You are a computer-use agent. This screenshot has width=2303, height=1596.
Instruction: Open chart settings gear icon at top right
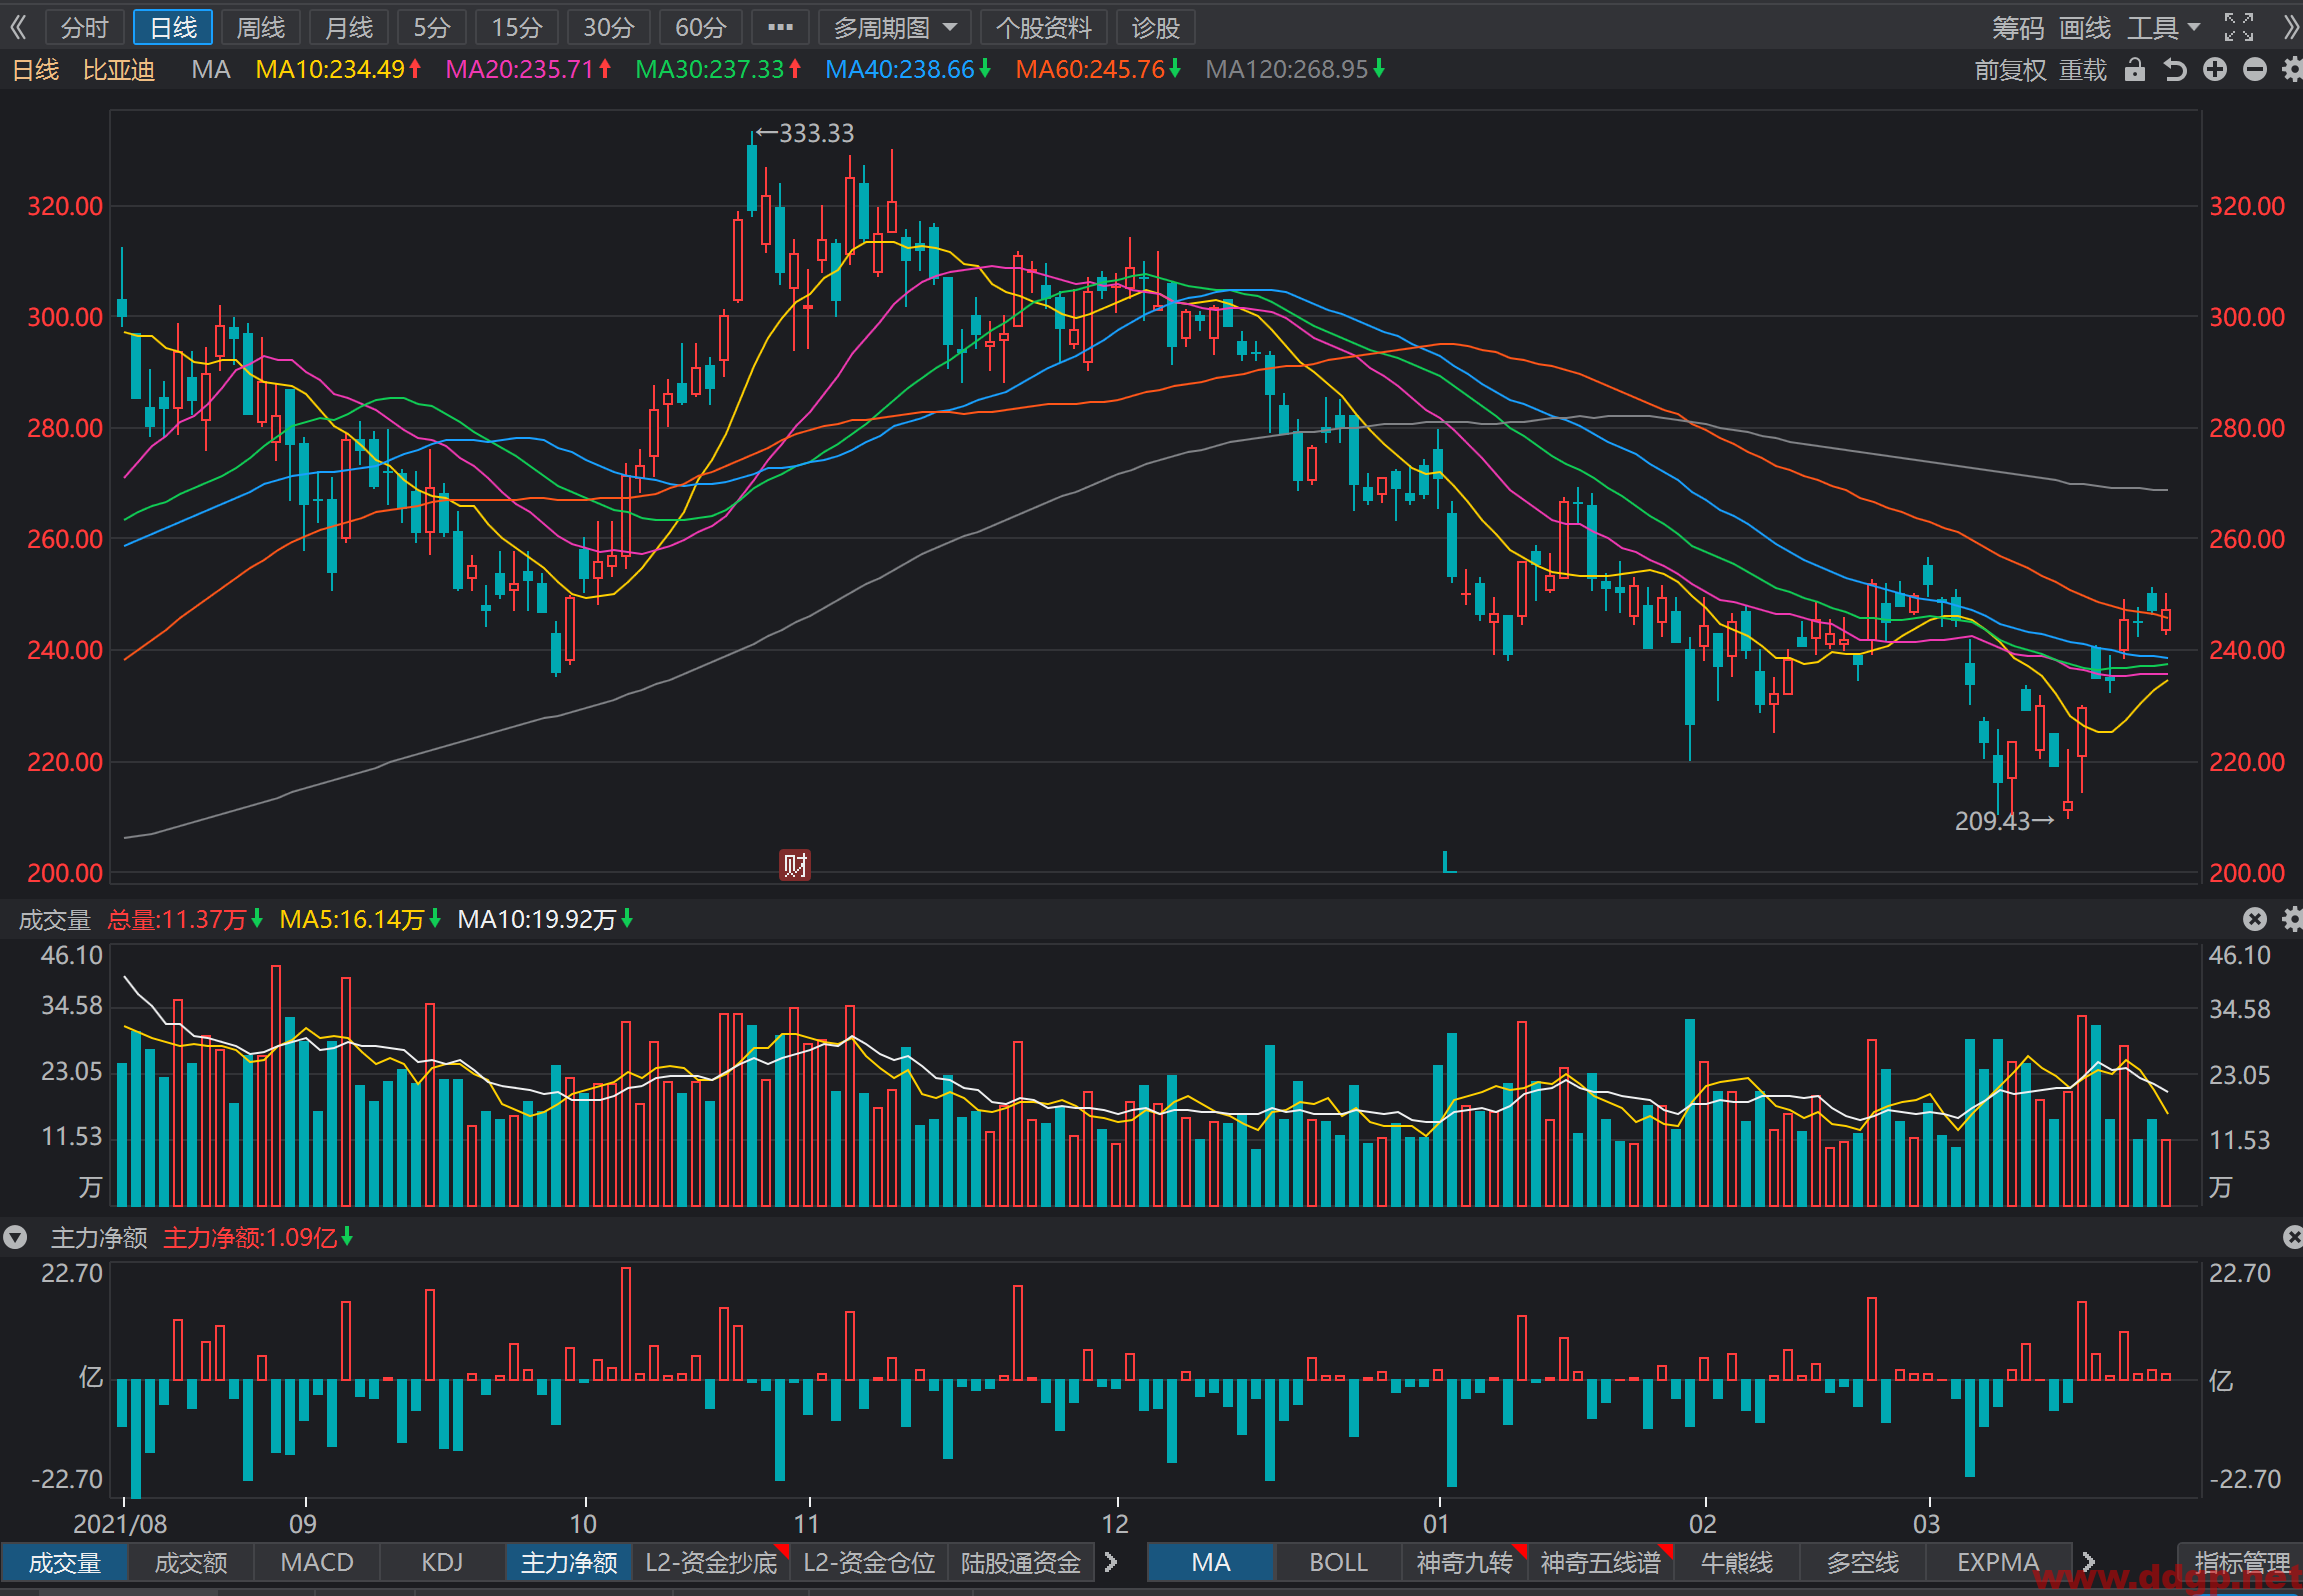pyautogui.click(x=2292, y=70)
